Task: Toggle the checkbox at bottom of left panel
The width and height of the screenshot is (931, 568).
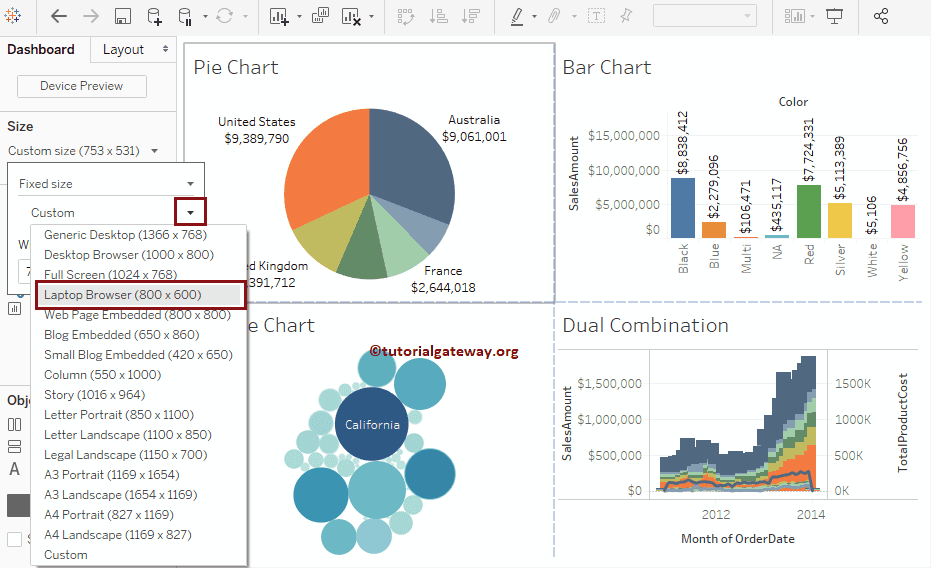Action: 14,540
